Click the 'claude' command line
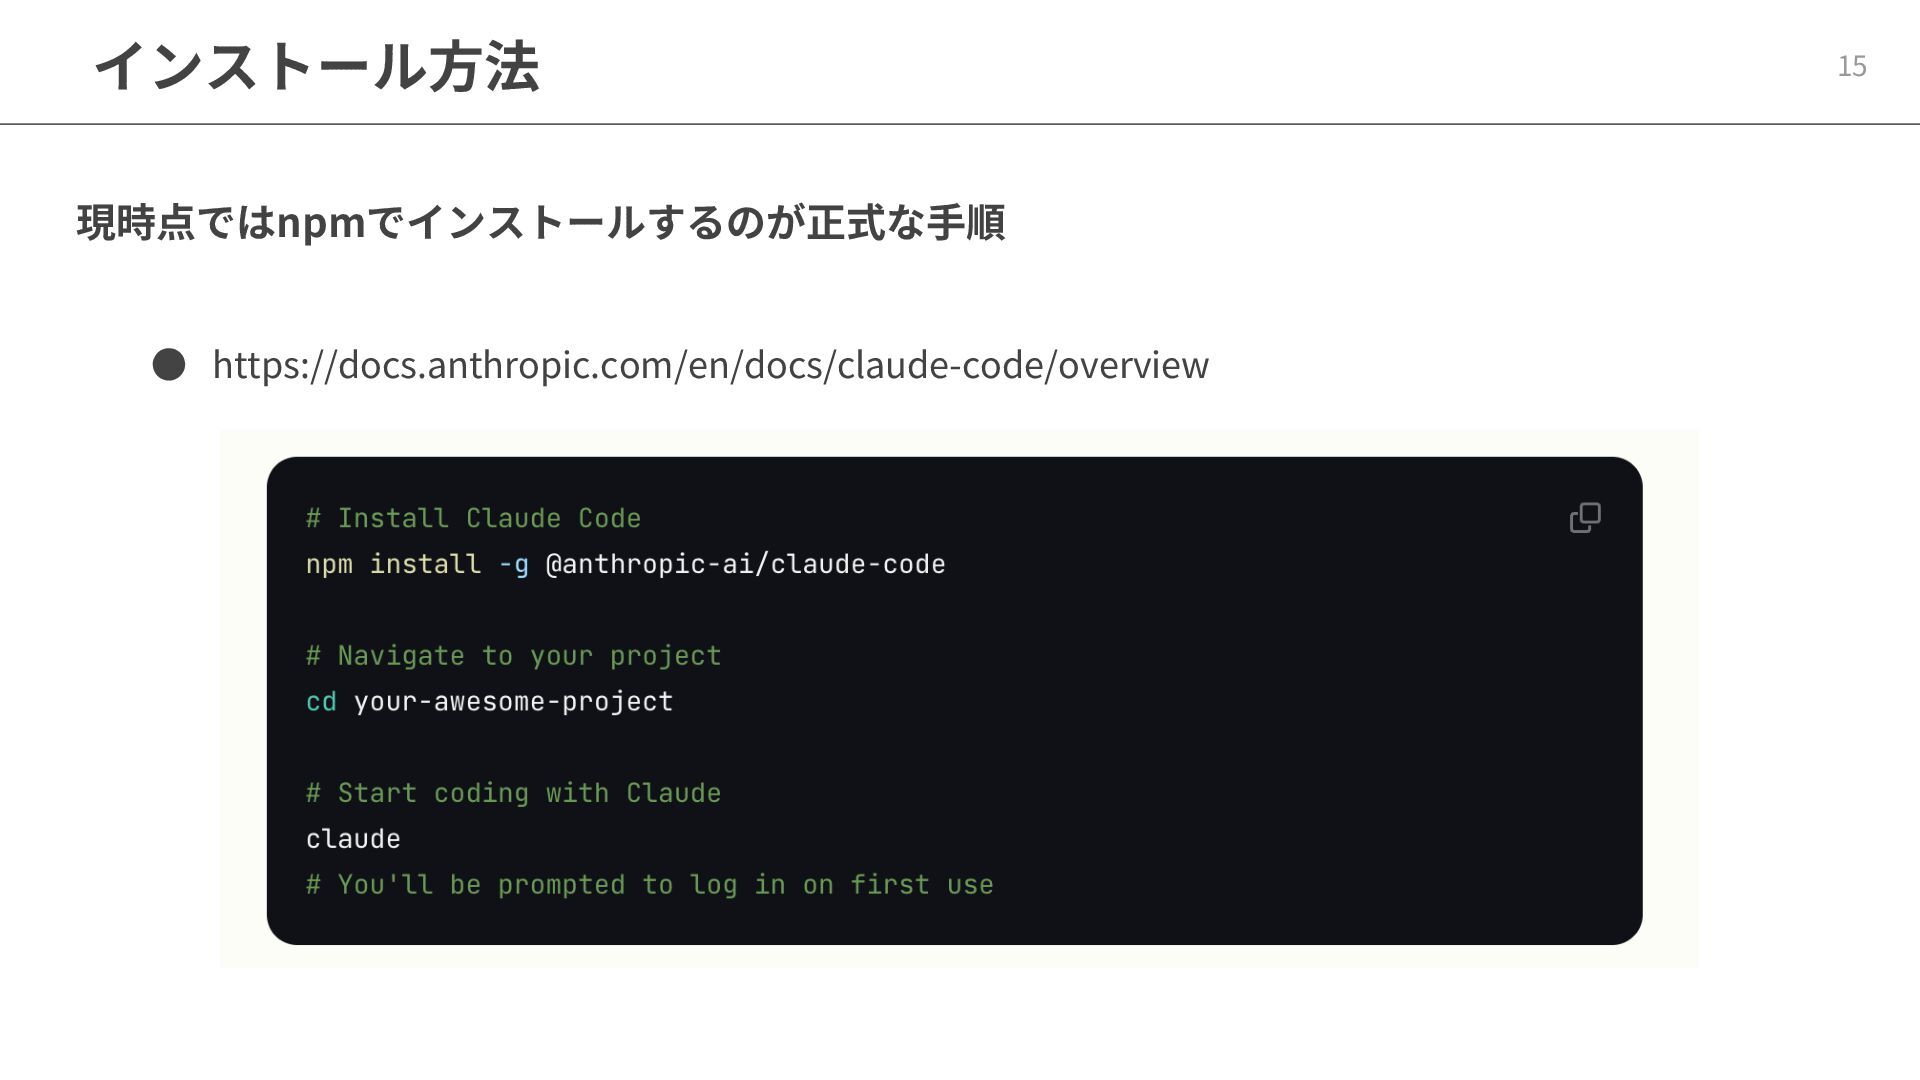1920x1080 pixels. pyautogui.click(x=353, y=839)
